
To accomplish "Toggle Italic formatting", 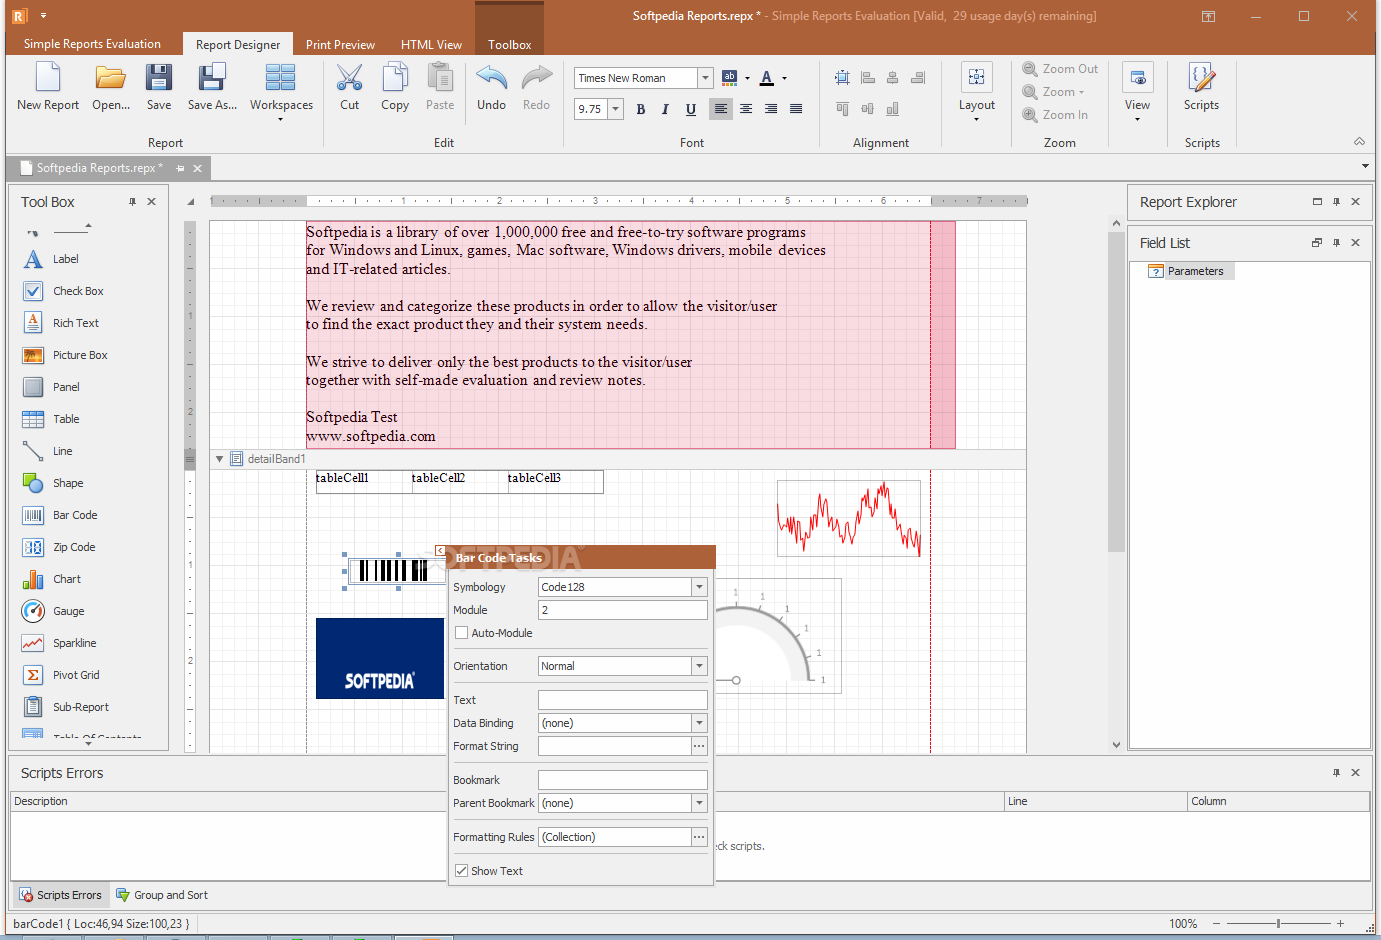I will [665, 109].
